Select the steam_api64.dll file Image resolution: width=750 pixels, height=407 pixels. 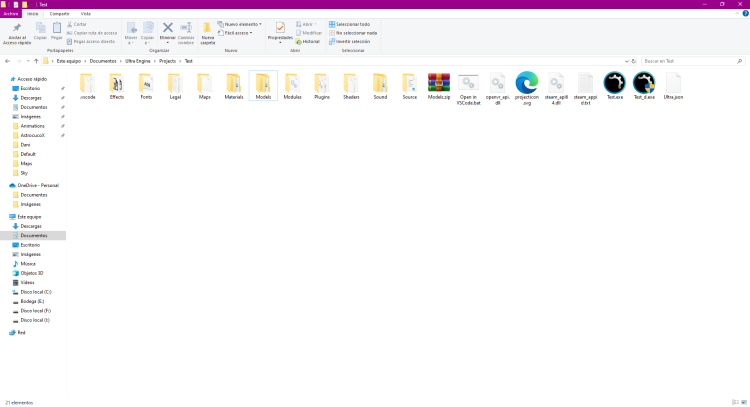pos(556,89)
